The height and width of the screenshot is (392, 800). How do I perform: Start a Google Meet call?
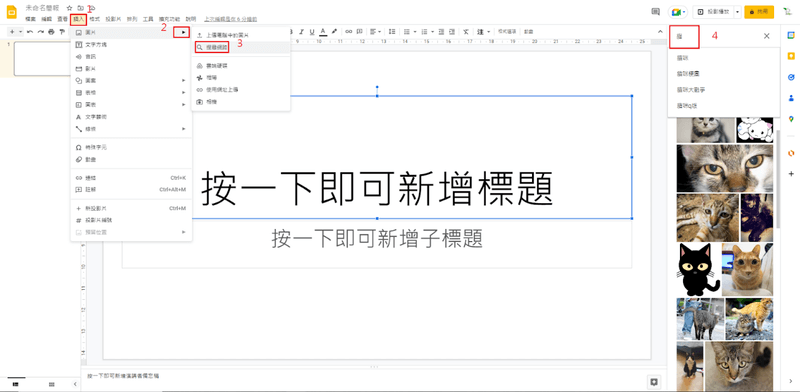[678, 12]
